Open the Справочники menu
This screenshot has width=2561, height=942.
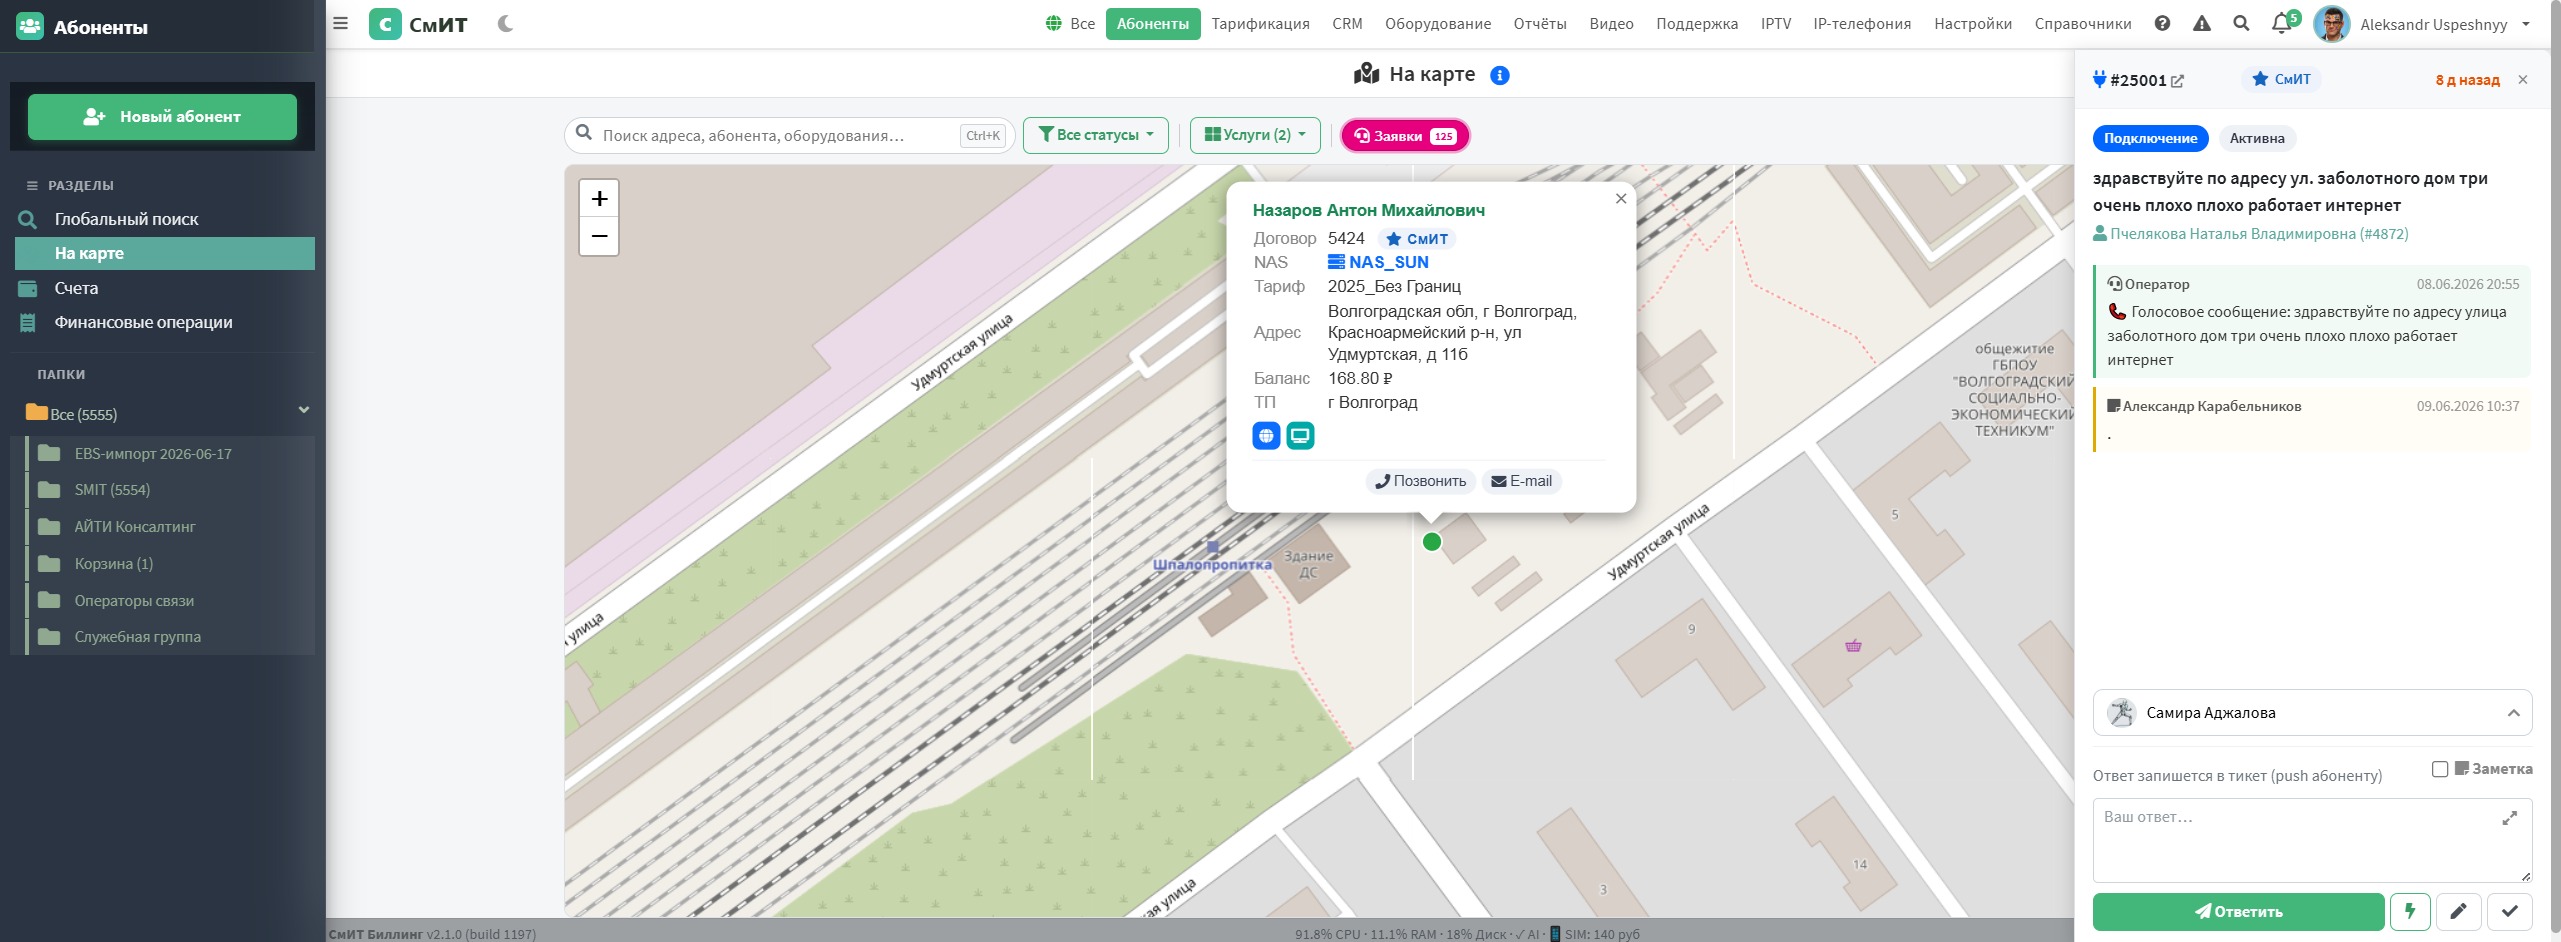tap(2082, 24)
